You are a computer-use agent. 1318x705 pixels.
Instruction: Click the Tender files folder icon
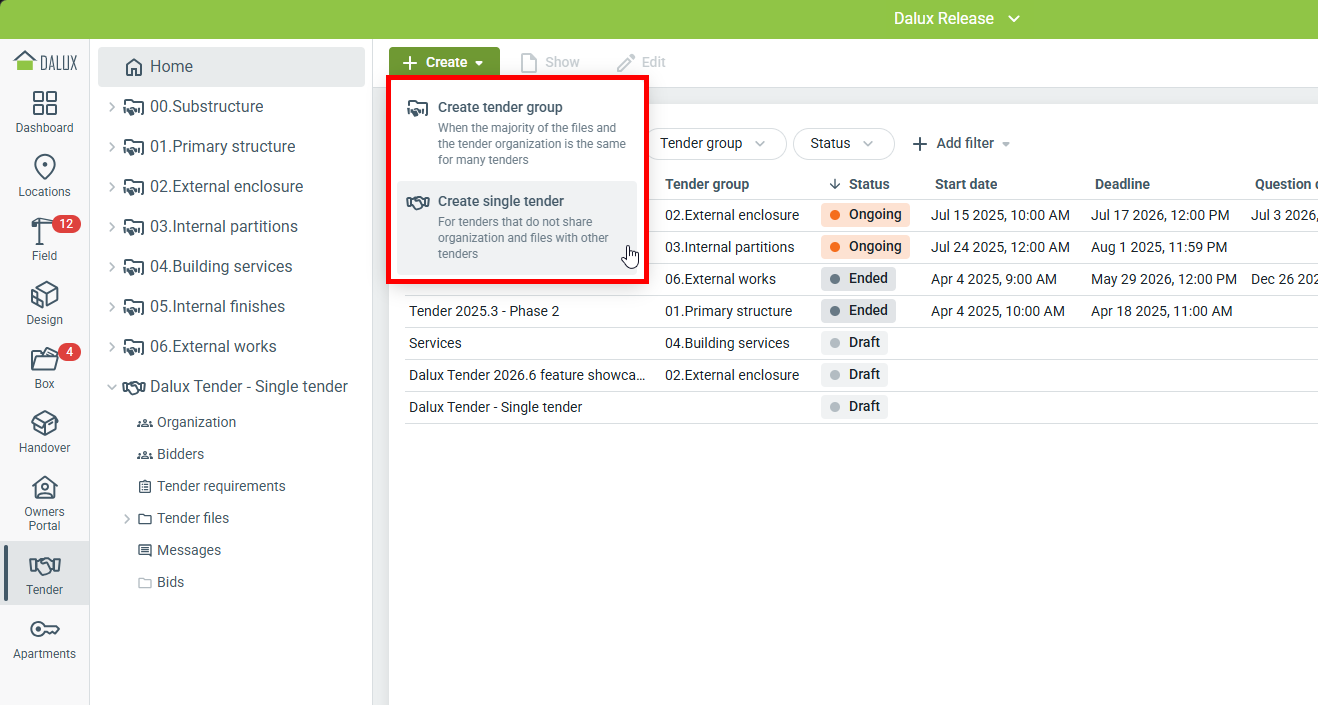[145, 519]
